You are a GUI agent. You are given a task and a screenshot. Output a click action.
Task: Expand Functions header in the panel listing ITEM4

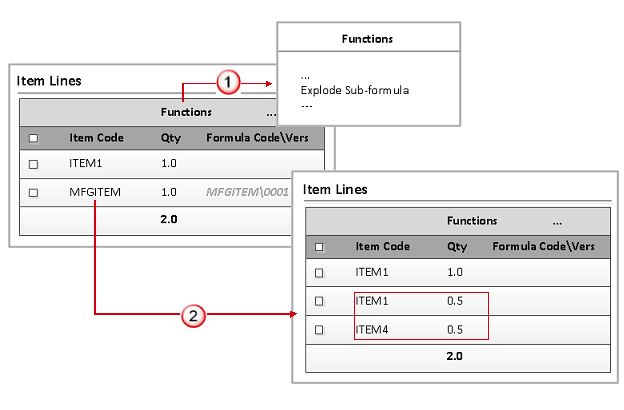(472, 220)
